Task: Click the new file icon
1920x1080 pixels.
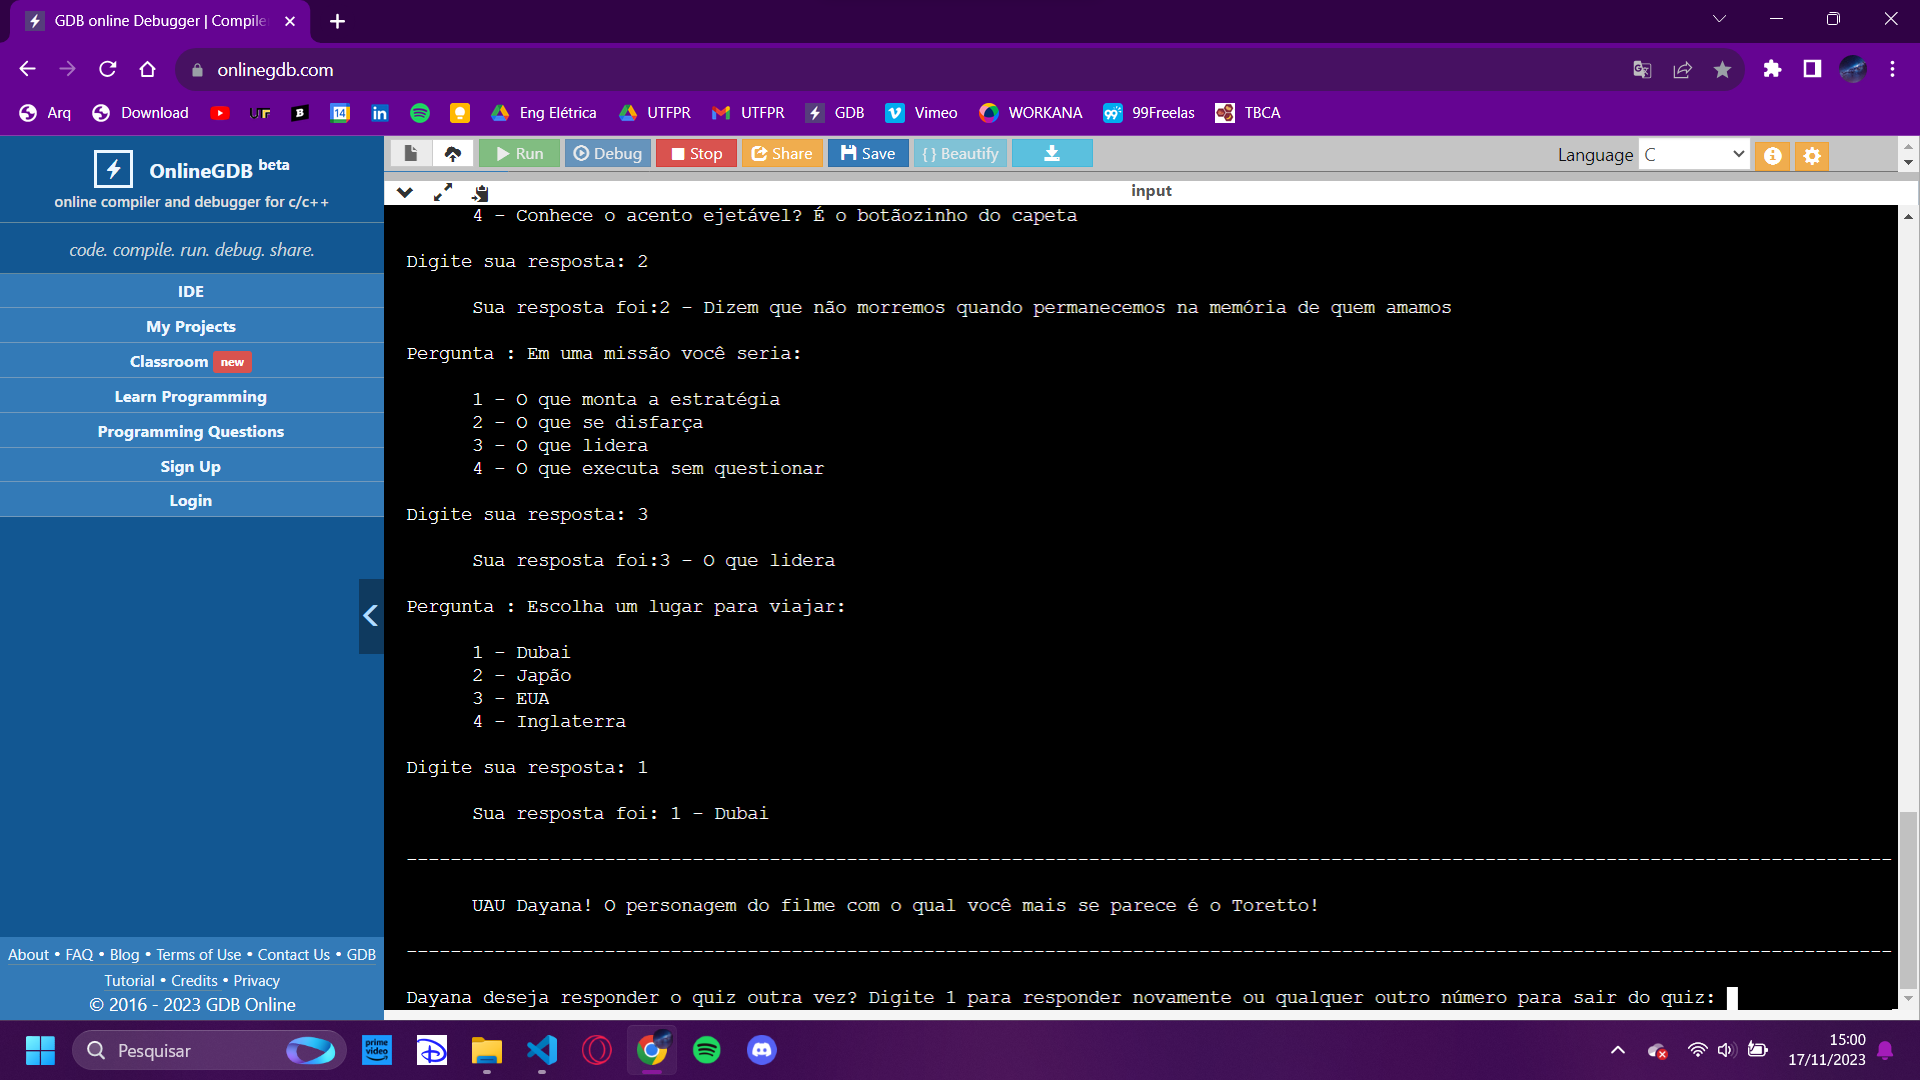Action: [410, 153]
